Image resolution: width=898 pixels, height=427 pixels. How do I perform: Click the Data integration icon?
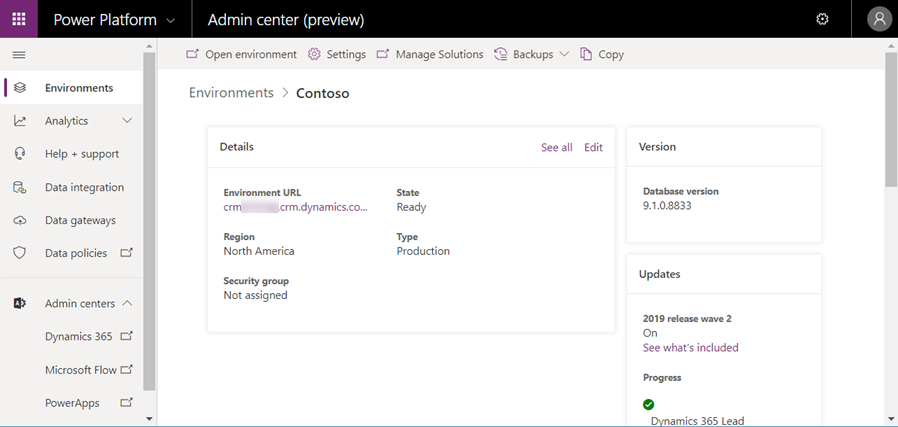coord(19,187)
